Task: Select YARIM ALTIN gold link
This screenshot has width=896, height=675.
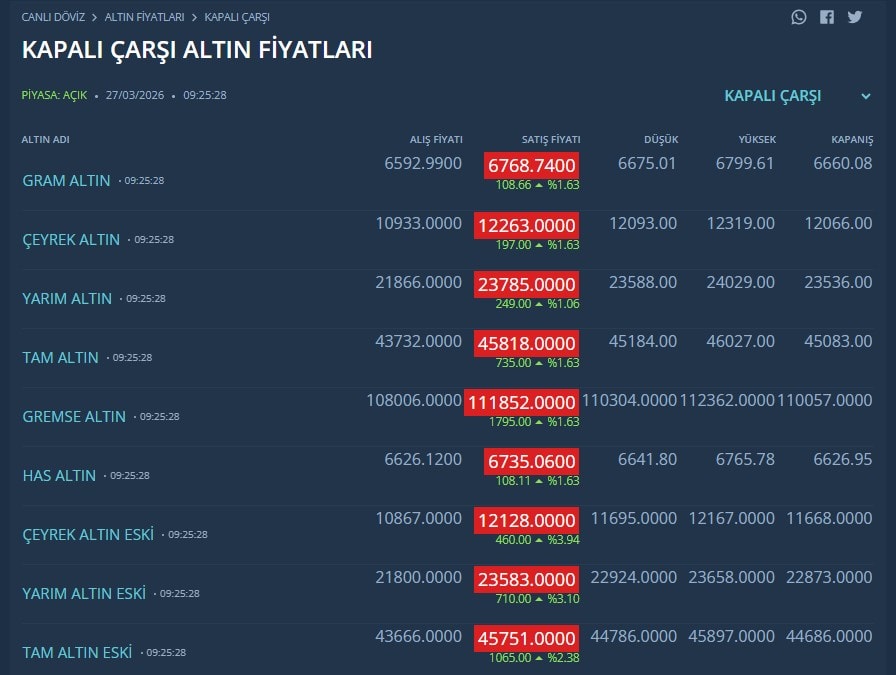Action: coord(67,299)
